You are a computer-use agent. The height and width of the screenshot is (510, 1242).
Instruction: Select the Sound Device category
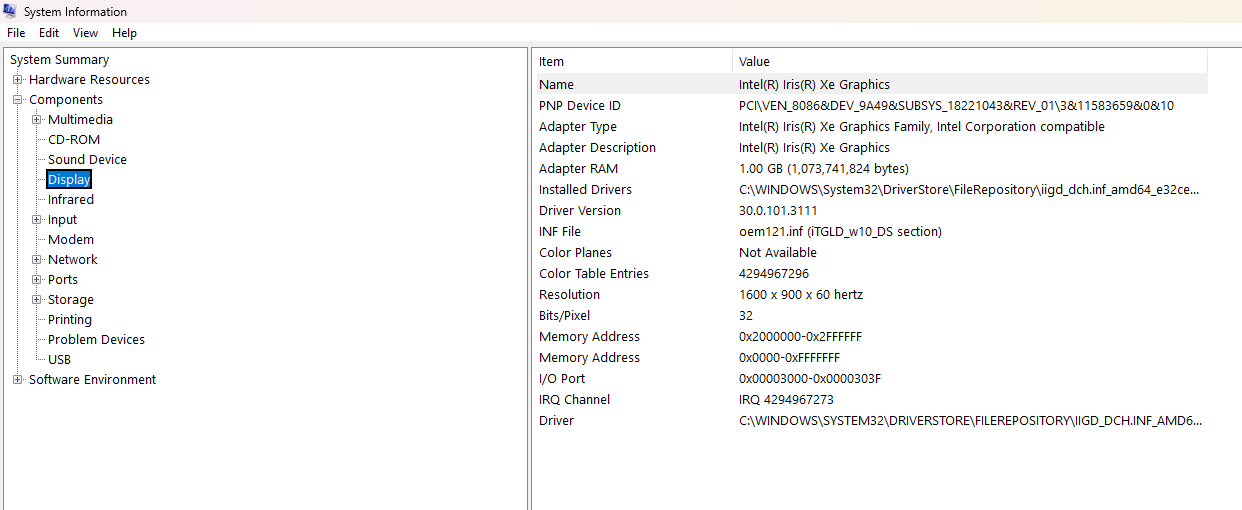[87, 160]
